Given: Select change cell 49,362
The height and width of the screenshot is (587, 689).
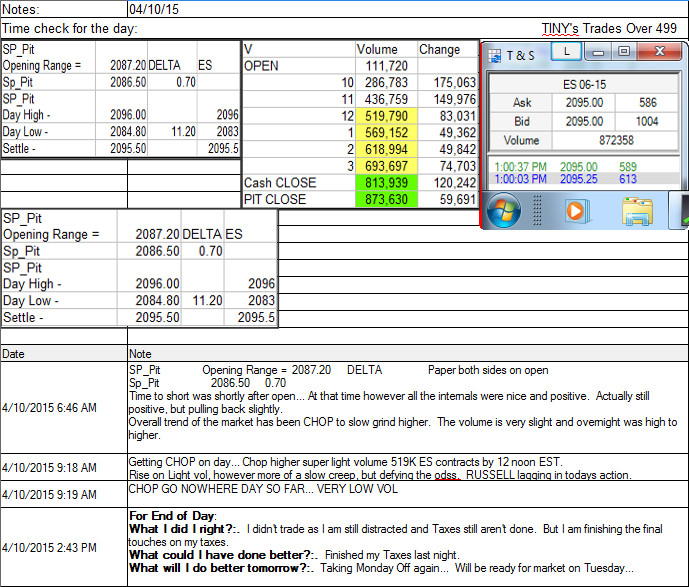Looking at the screenshot, I should tap(447, 133).
